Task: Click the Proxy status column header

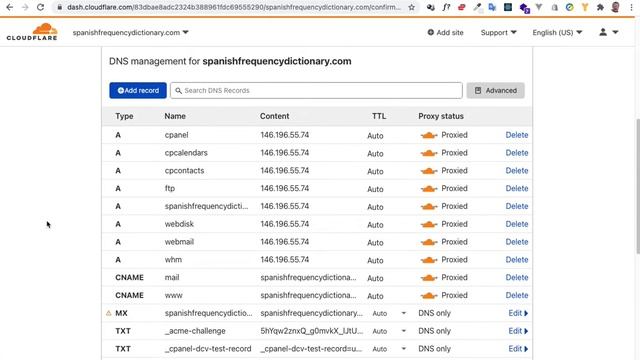Action: pos(441,116)
